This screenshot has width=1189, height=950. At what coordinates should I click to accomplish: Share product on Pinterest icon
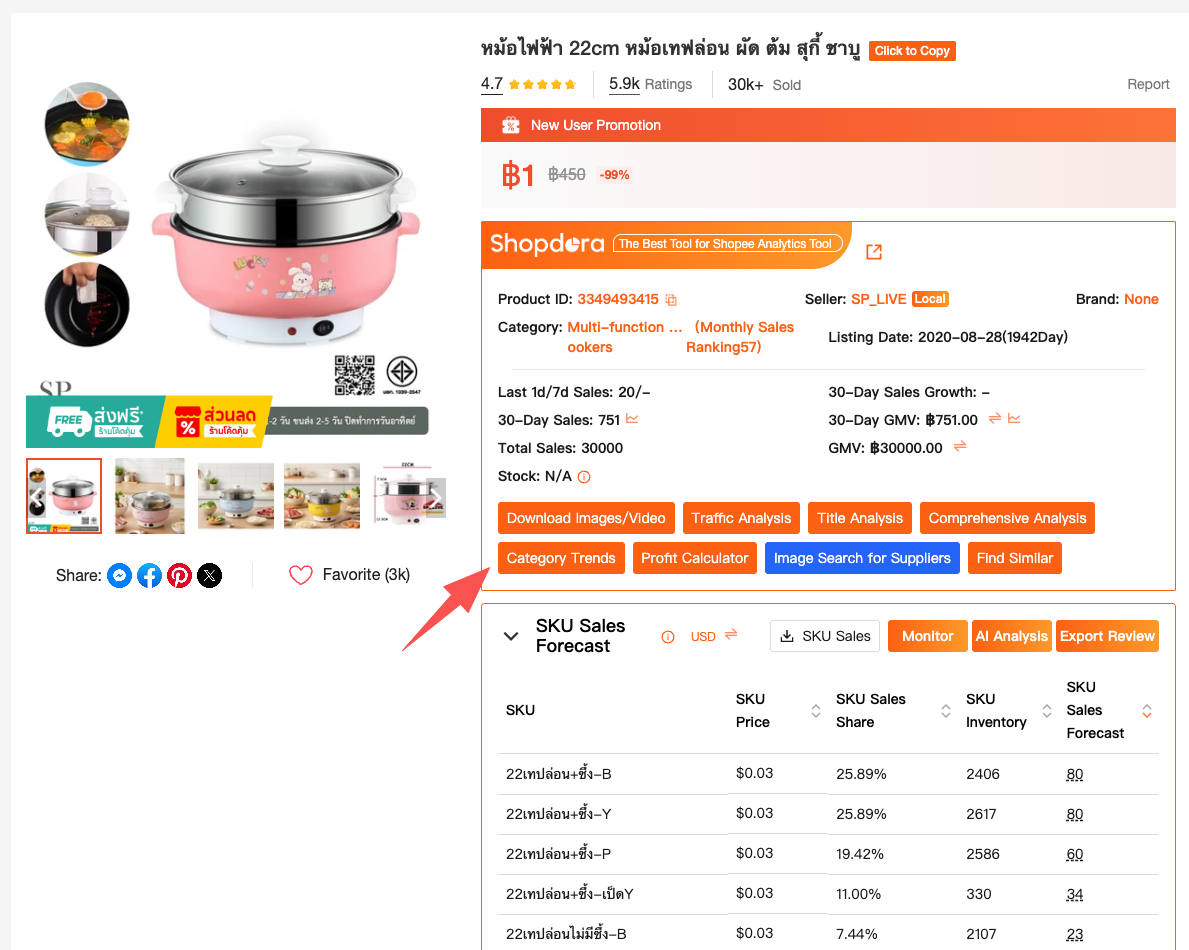180,575
